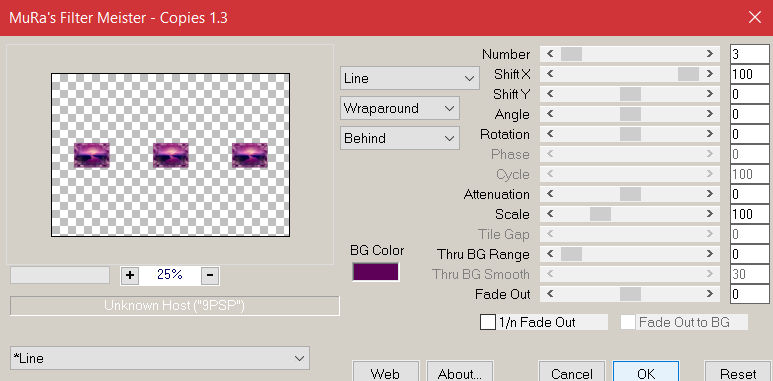Viewport: 773px width, 381px height.
Task: Increase Scale with right arrow
Action: [709, 214]
